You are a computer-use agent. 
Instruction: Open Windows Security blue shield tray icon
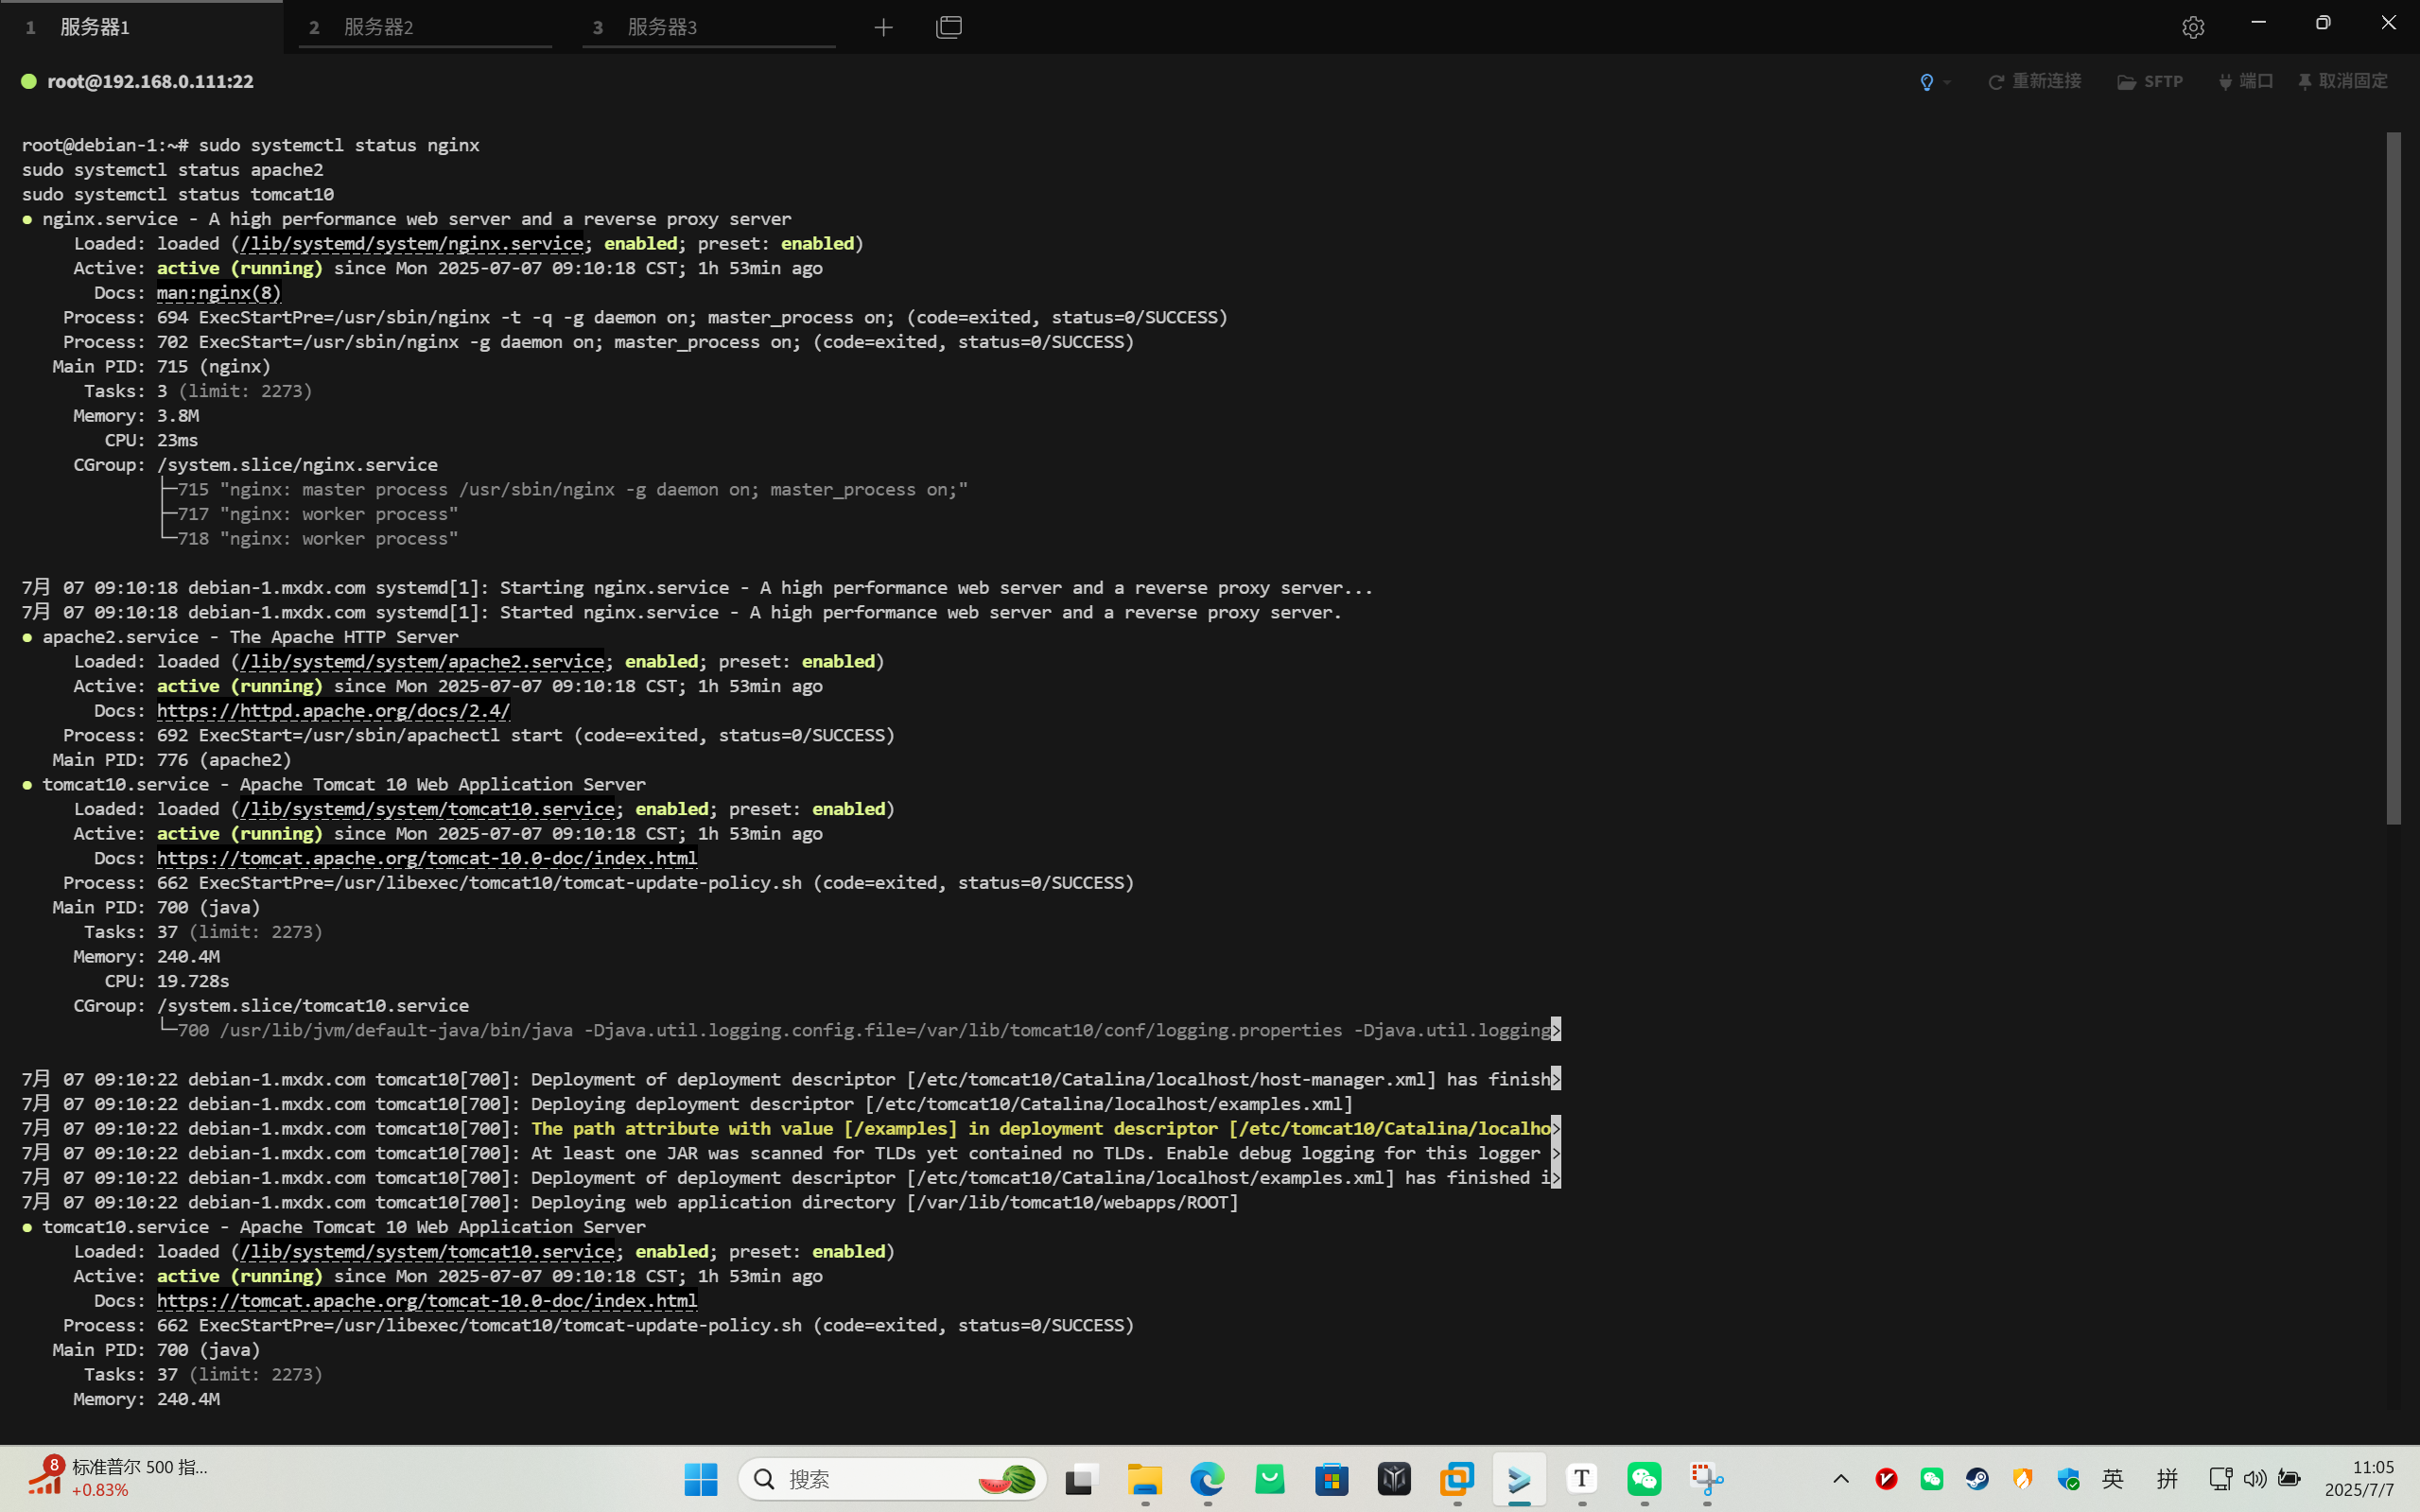point(2068,1479)
